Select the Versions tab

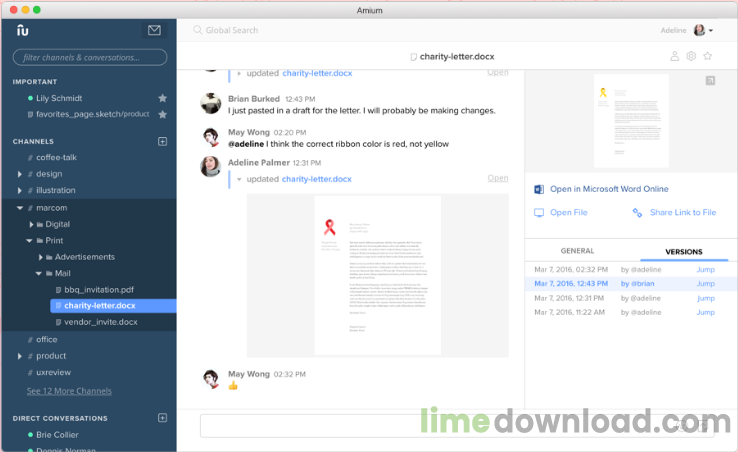click(x=683, y=251)
